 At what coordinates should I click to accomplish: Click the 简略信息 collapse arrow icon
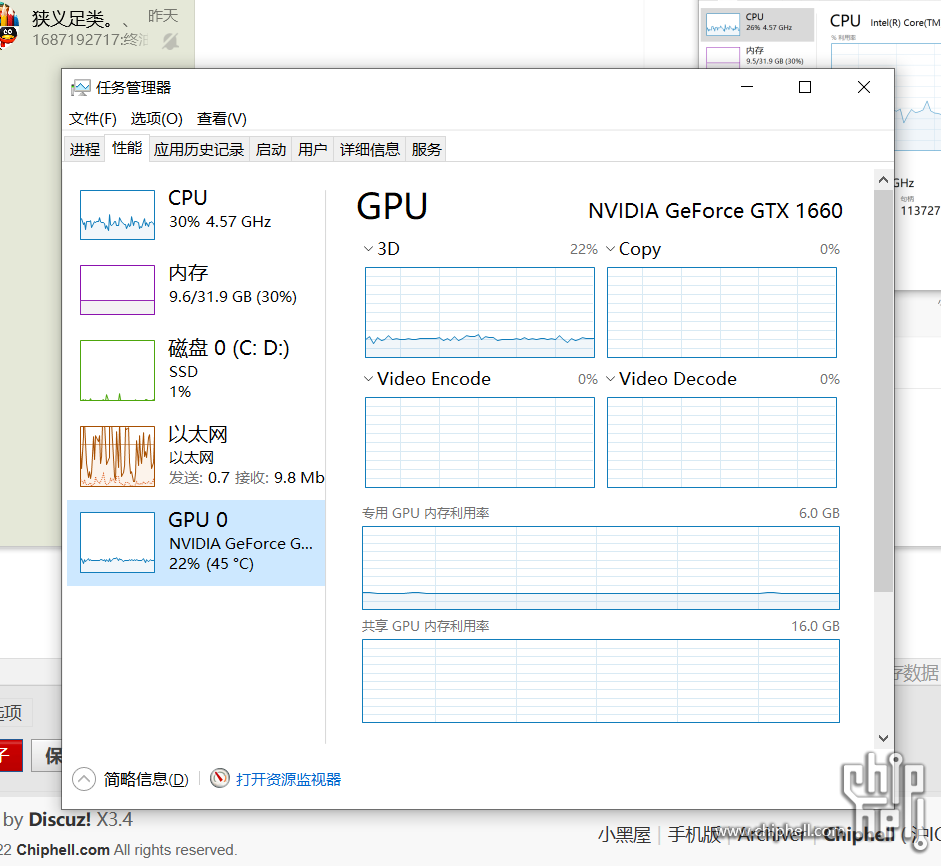point(84,780)
